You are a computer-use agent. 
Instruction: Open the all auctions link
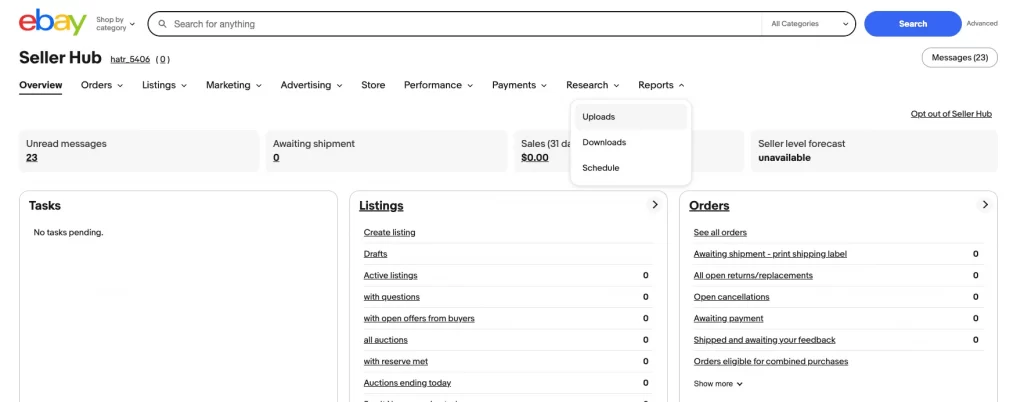pyautogui.click(x=385, y=340)
